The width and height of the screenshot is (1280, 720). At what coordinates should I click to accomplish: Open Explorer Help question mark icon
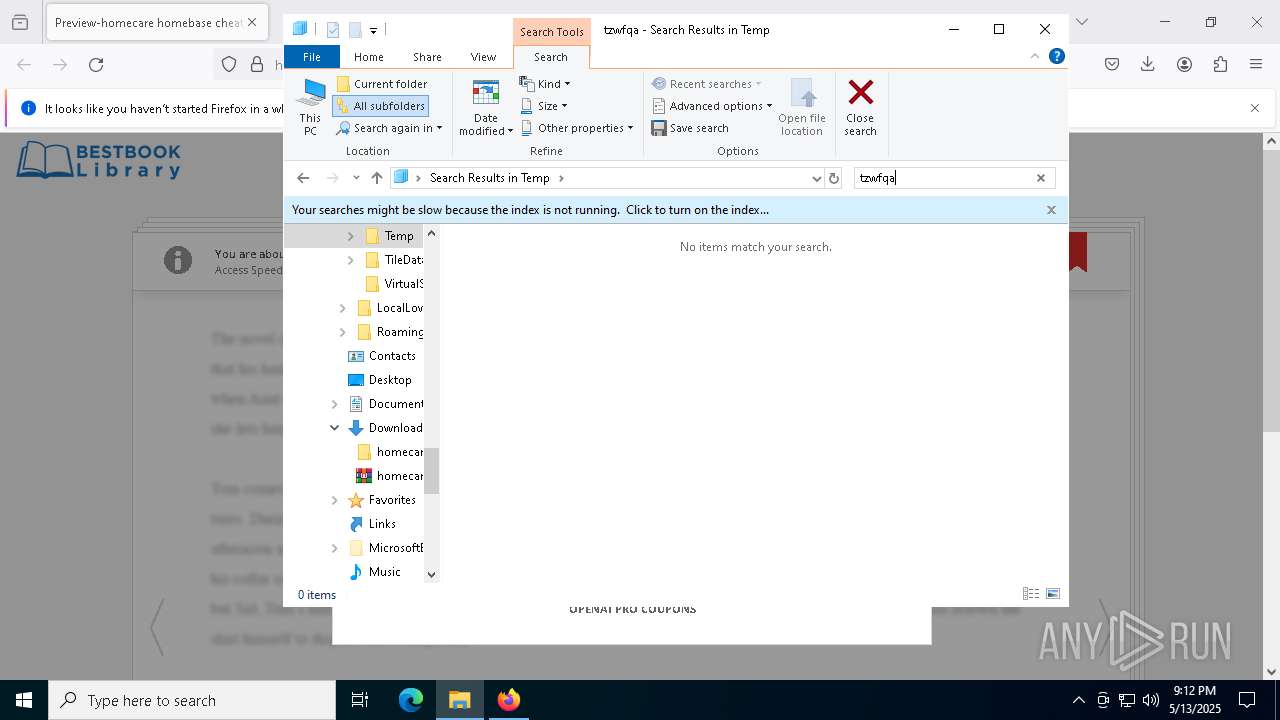(1056, 57)
